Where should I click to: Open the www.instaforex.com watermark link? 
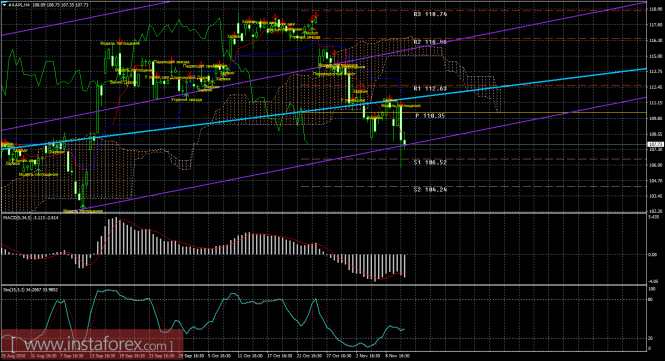coord(92,344)
